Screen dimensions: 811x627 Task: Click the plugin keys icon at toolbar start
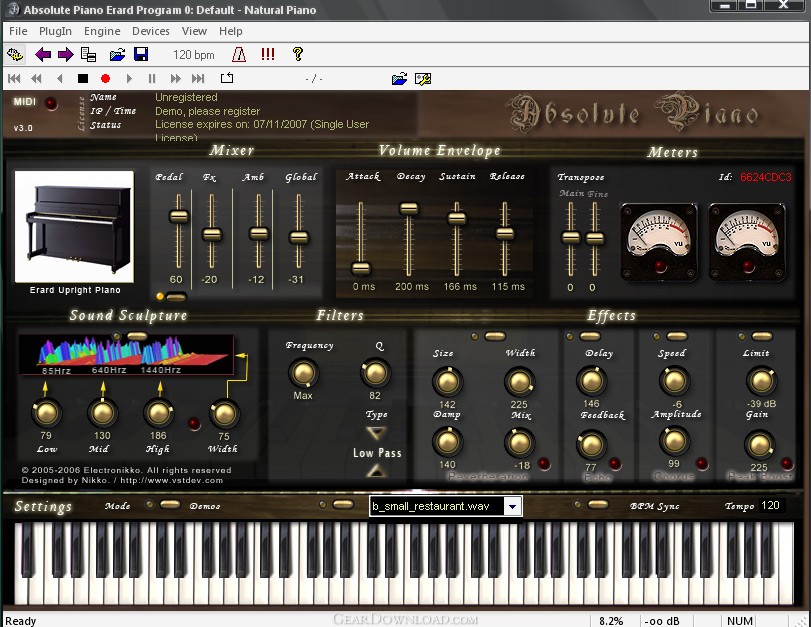14,54
